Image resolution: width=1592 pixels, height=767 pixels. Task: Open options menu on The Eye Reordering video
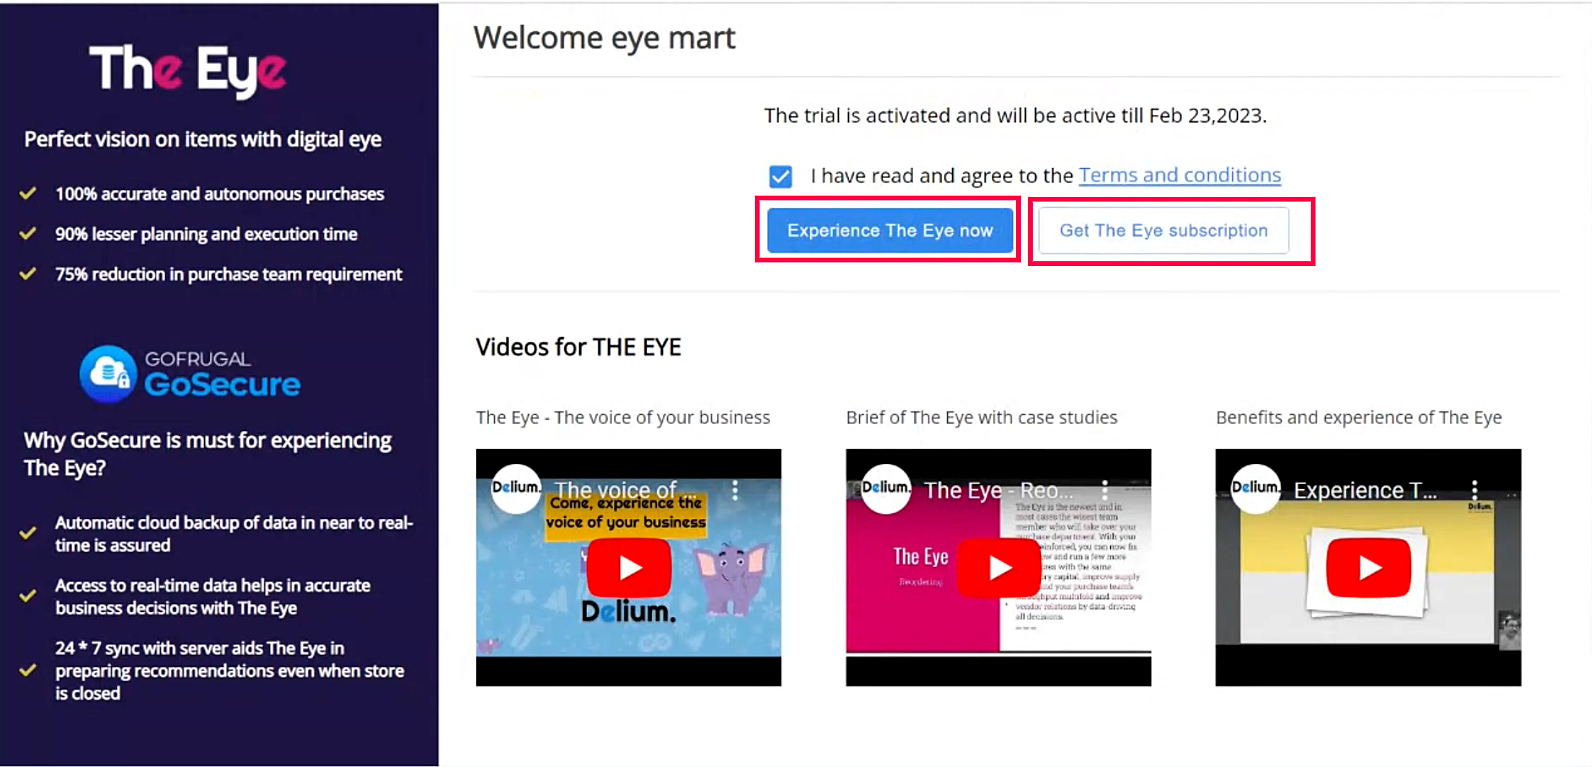1105,490
